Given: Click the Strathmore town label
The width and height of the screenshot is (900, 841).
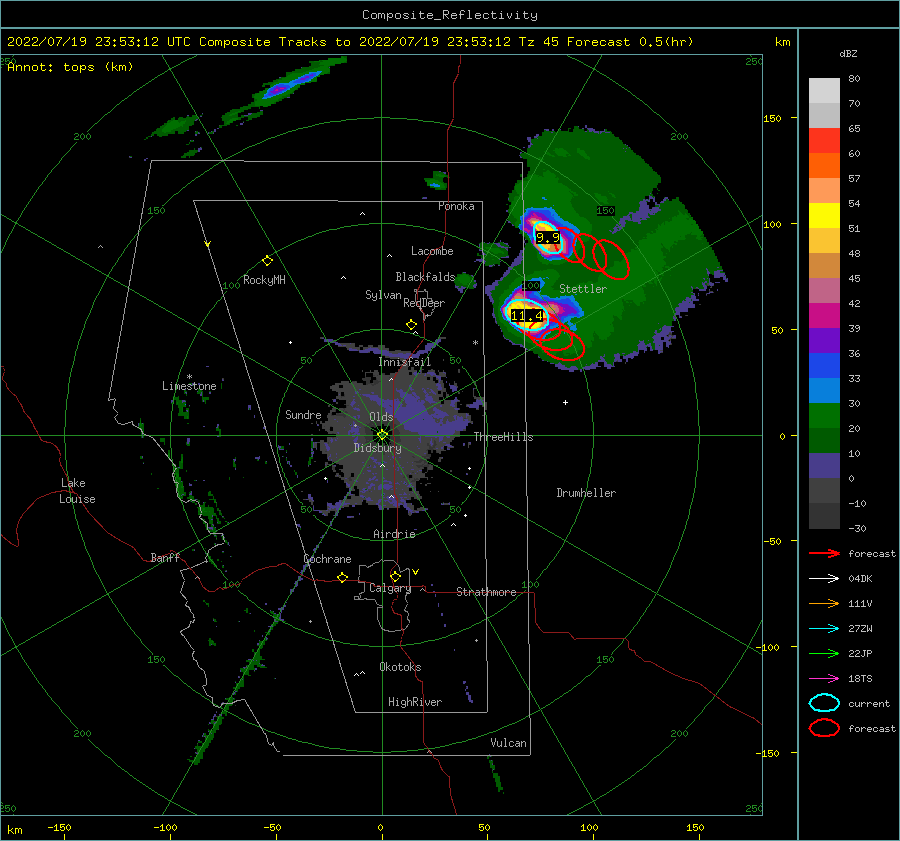Looking at the screenshot, I should [486, 592].
